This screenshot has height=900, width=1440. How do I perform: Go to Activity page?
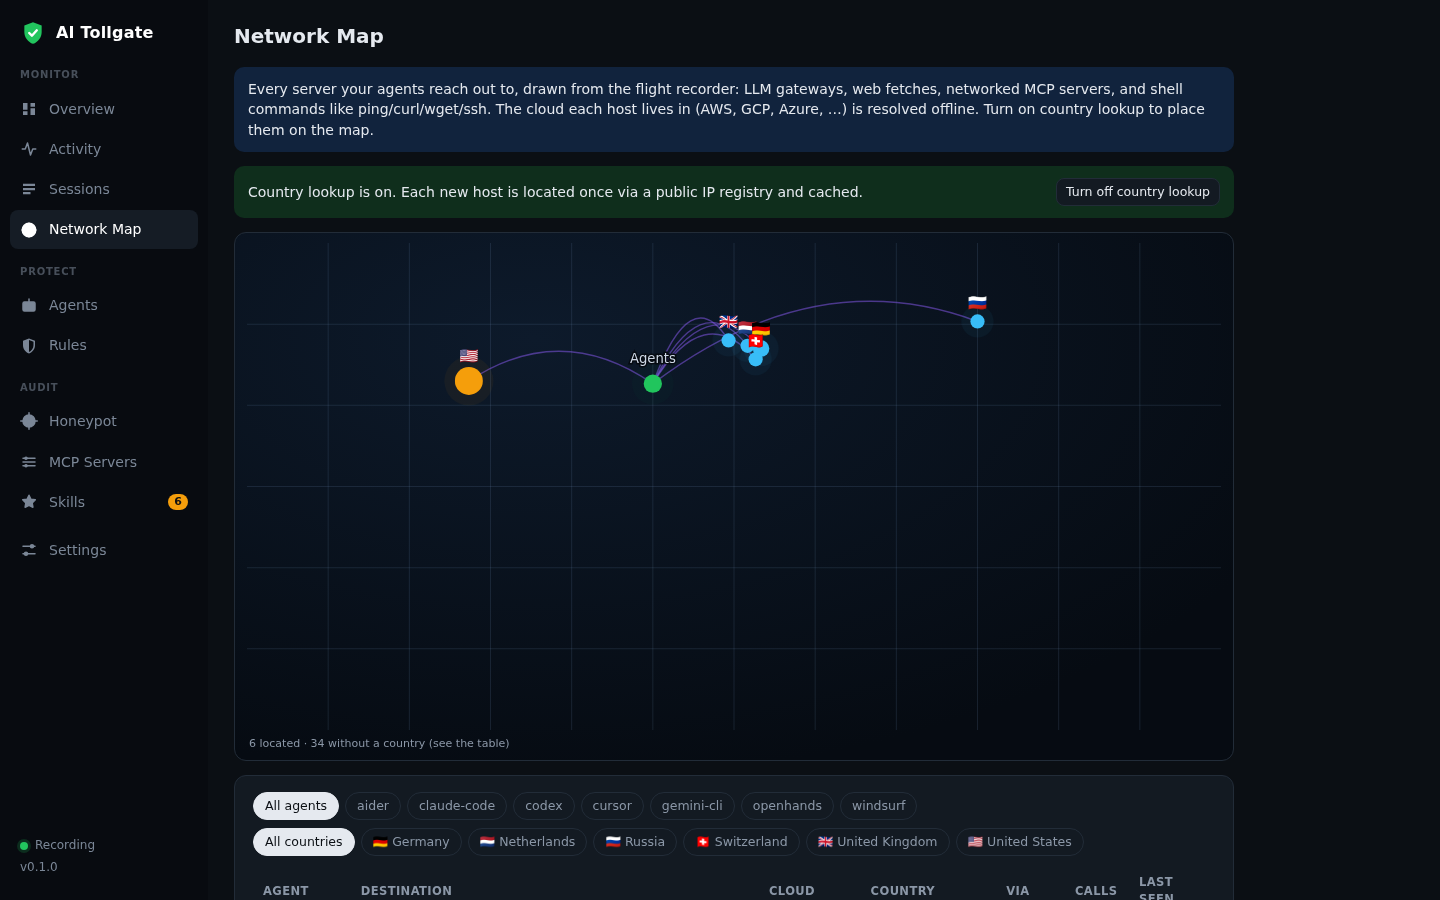point(104,149)
